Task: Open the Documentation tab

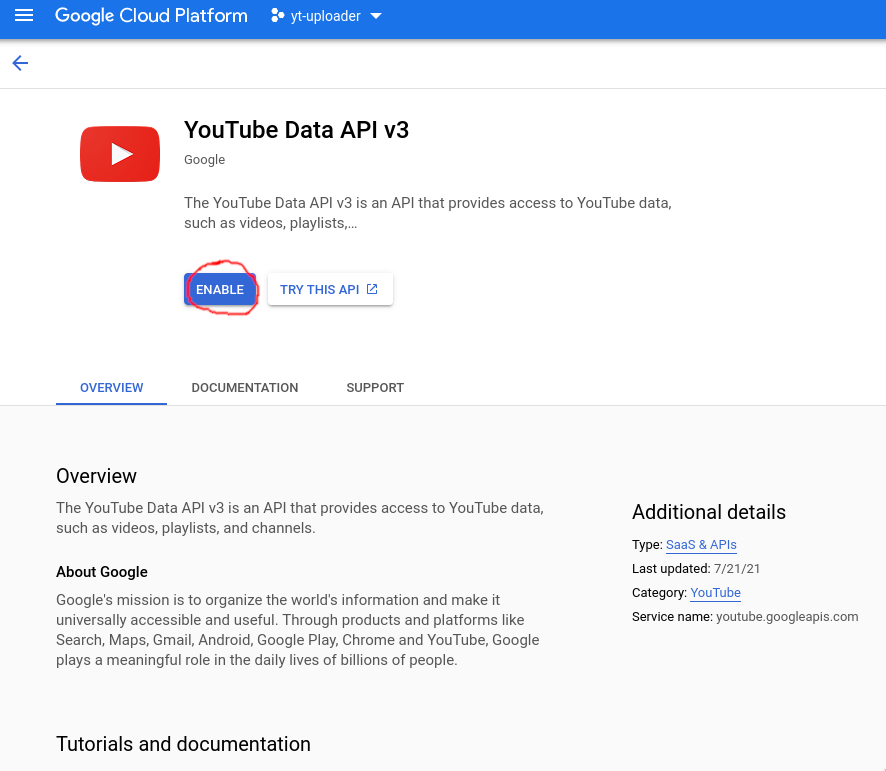Action: 245,388
